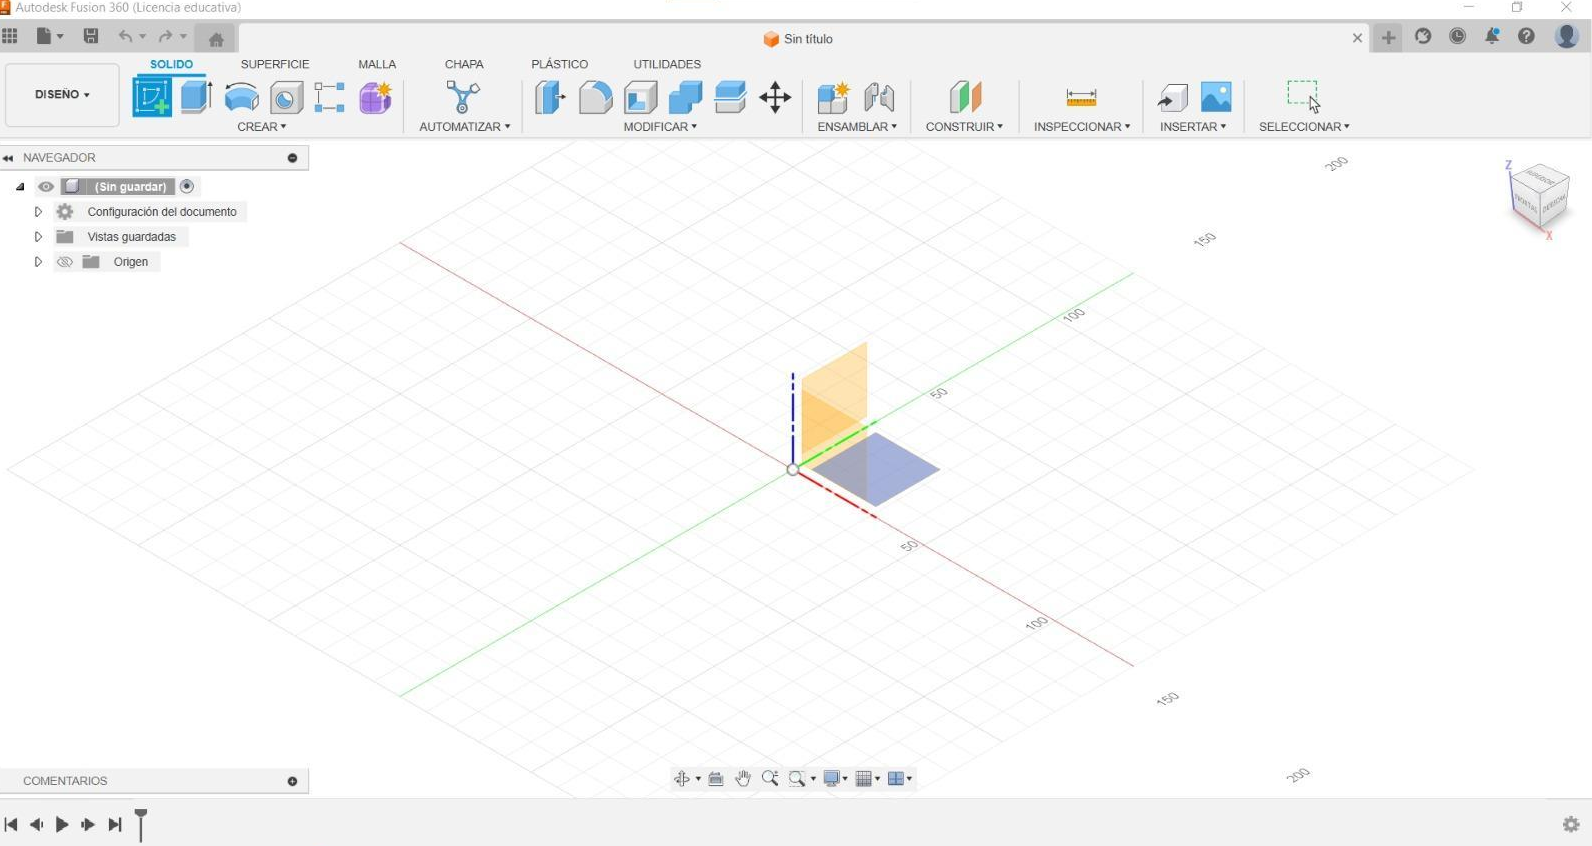Open the AUTOMATIZAR dropdown menu

click(x=465, y=127)
